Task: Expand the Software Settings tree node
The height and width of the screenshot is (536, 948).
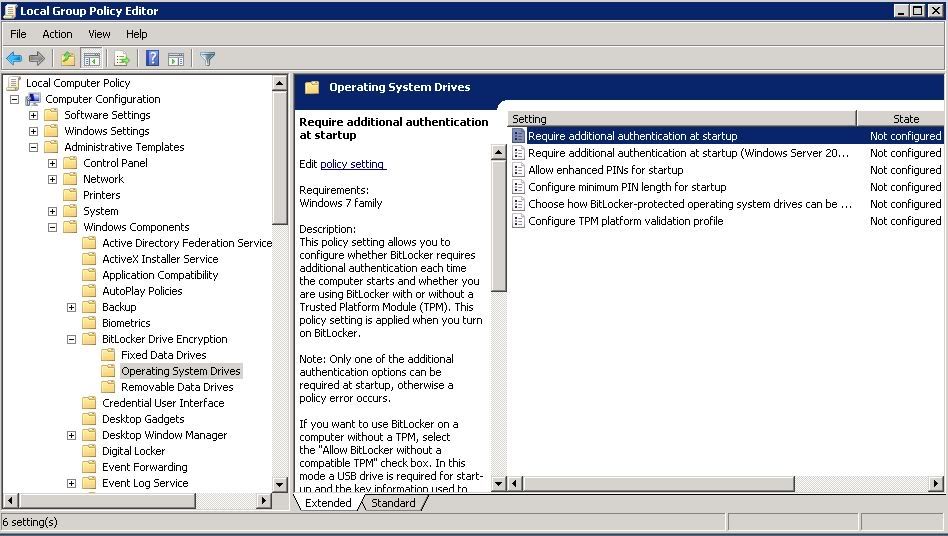Action: [34, 115]
